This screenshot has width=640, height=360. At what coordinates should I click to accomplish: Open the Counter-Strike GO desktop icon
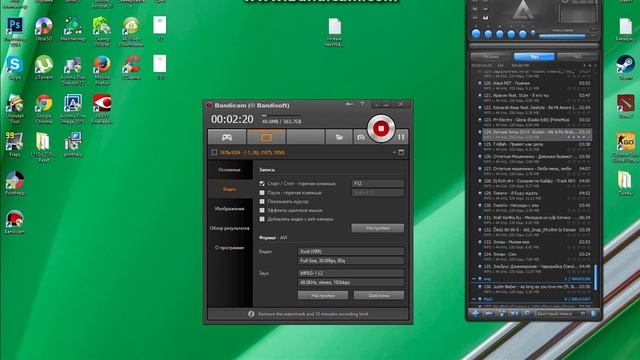tap(625, 147)
